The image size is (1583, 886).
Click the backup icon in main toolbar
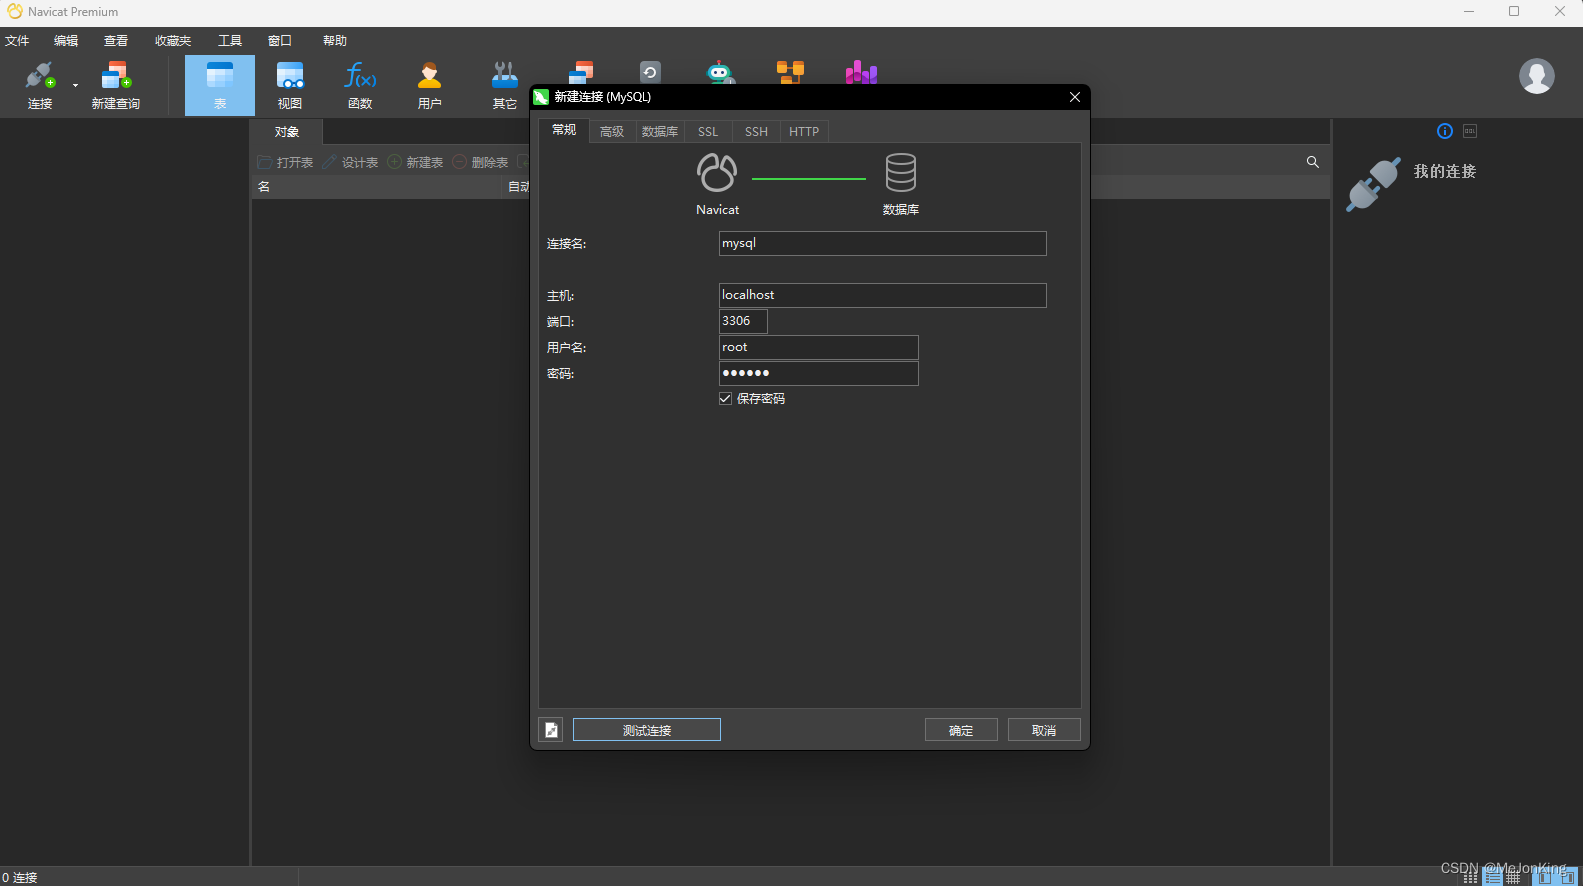(650, 72)
